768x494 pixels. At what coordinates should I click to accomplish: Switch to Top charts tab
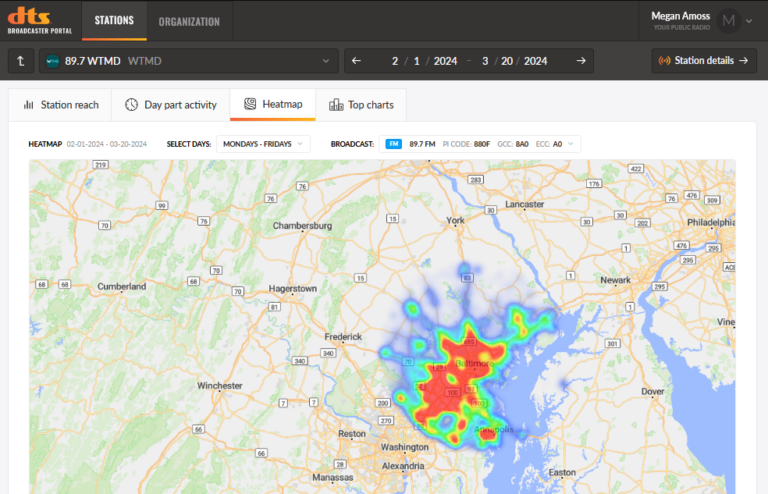click(x=361, y=105)
